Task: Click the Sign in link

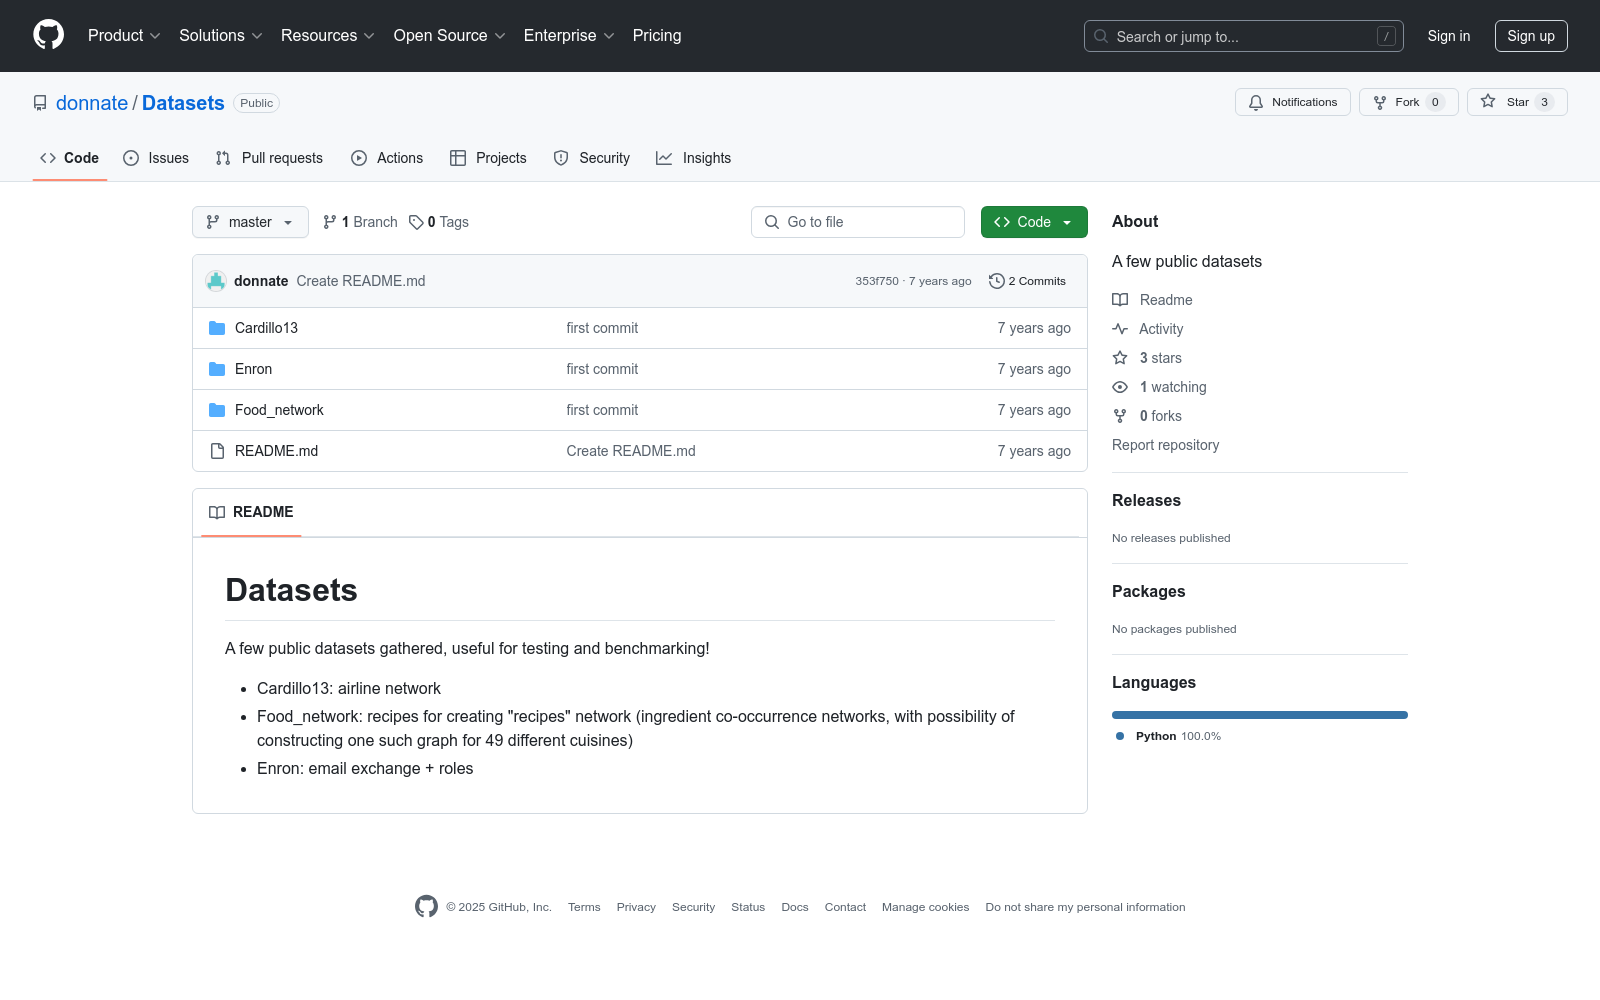Action: (x=1449, y=36)
